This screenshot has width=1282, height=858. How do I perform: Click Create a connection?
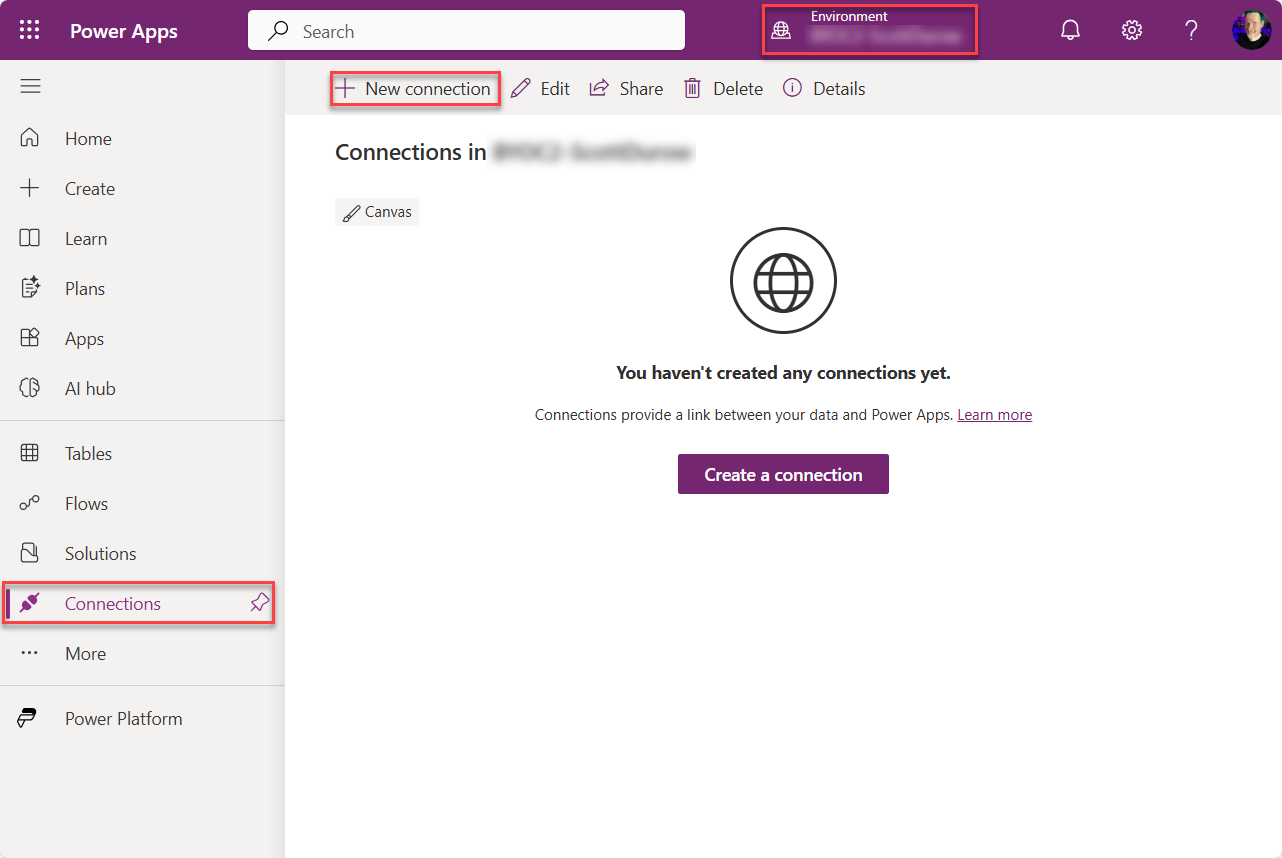(783, 473)
